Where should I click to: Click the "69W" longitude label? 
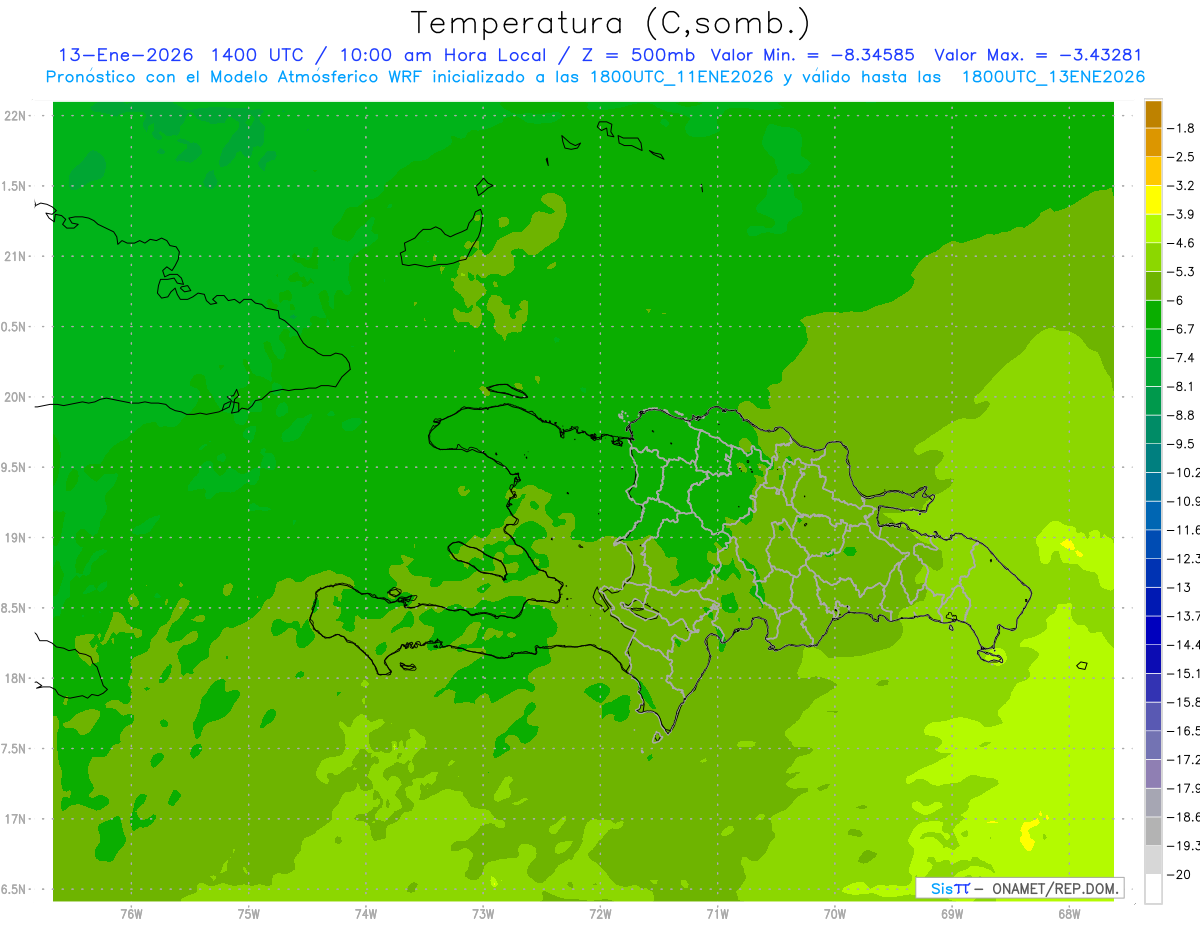tap(951, 914)
